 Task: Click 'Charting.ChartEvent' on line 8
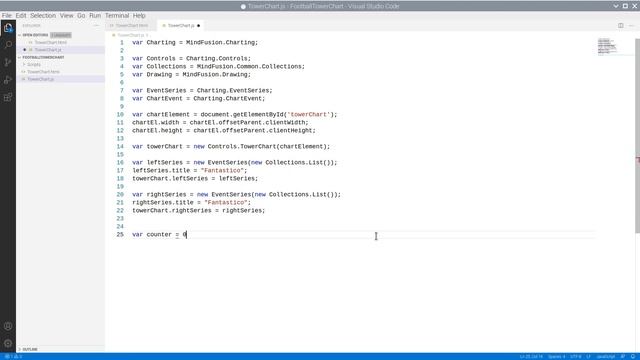(x=227, y=98)
